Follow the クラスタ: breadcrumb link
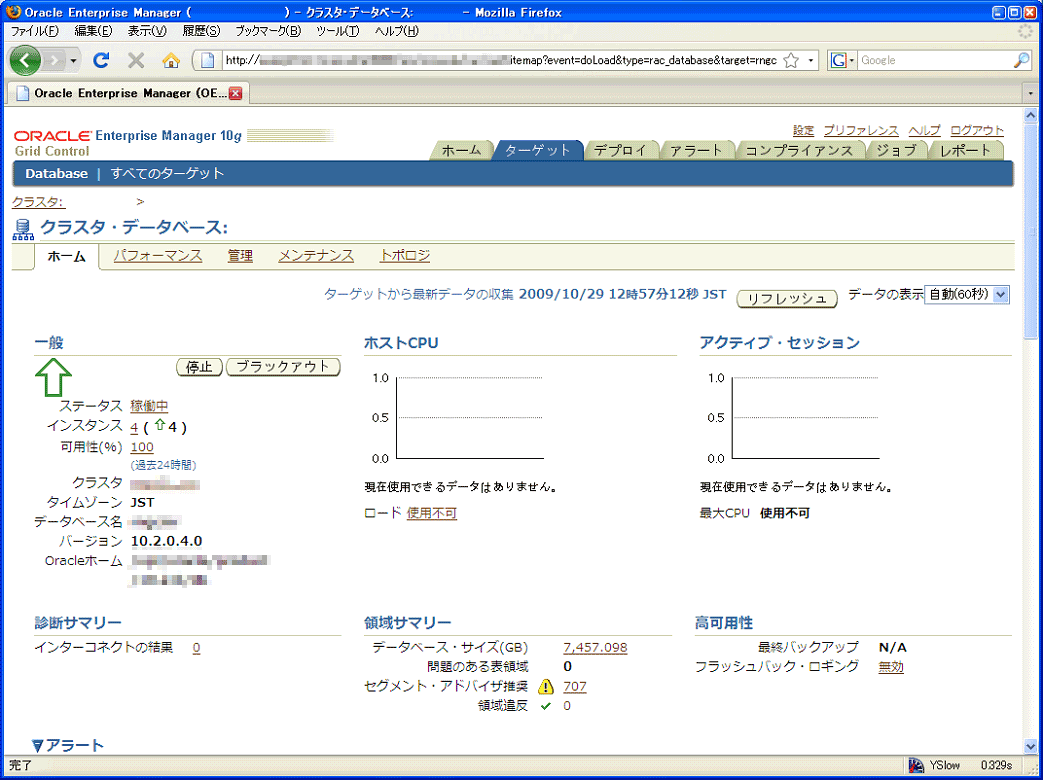 (x=39, y=201)
